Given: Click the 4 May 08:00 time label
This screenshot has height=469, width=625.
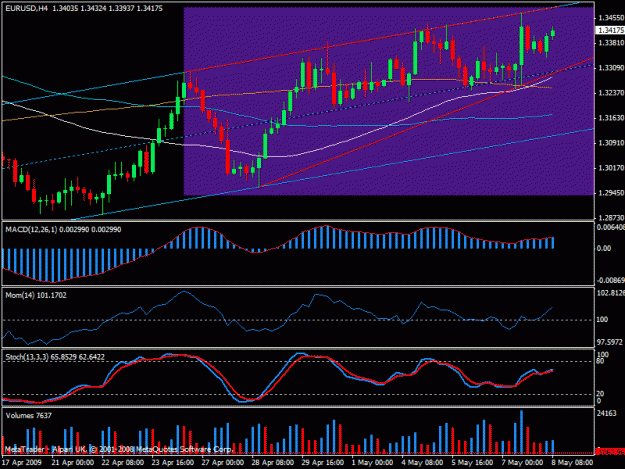Looking at the screenshot, I should pos(422,463).
